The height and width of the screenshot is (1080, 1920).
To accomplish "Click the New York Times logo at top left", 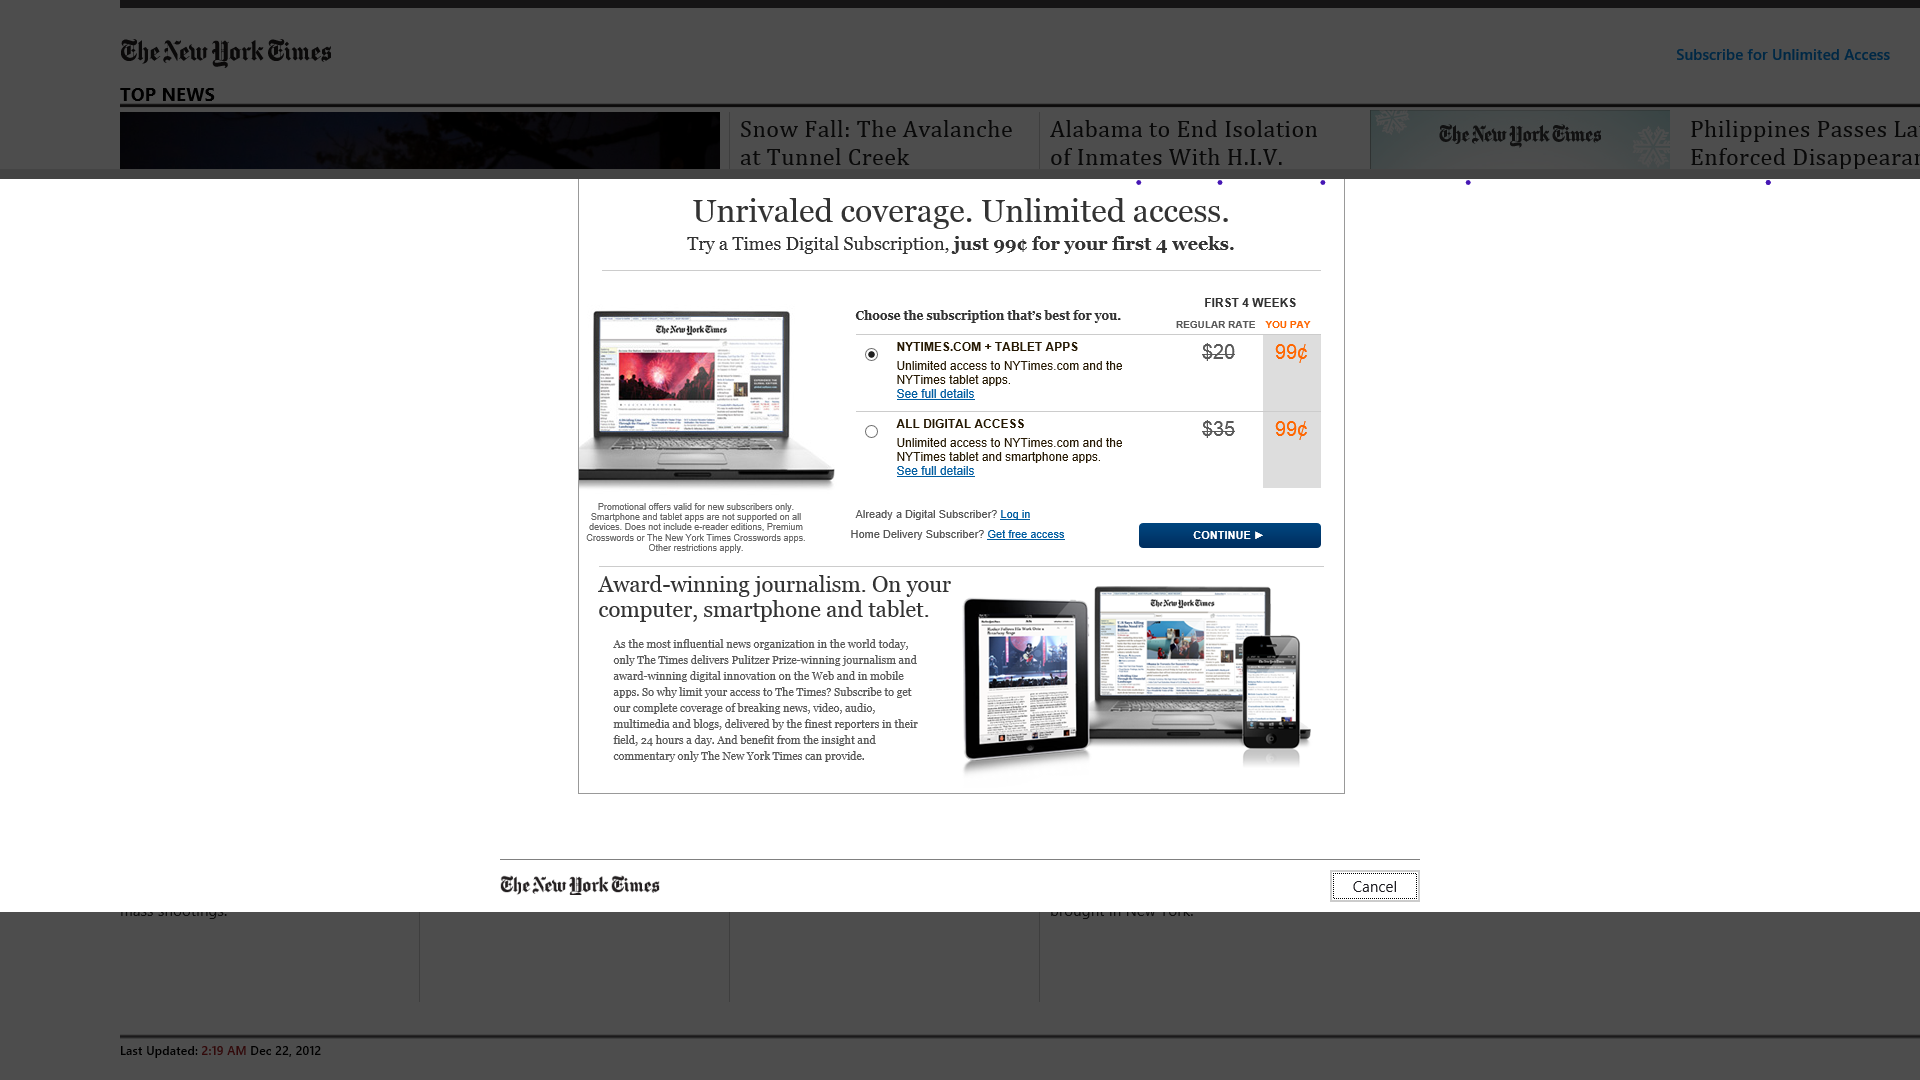I will click(x=225, y=52).
